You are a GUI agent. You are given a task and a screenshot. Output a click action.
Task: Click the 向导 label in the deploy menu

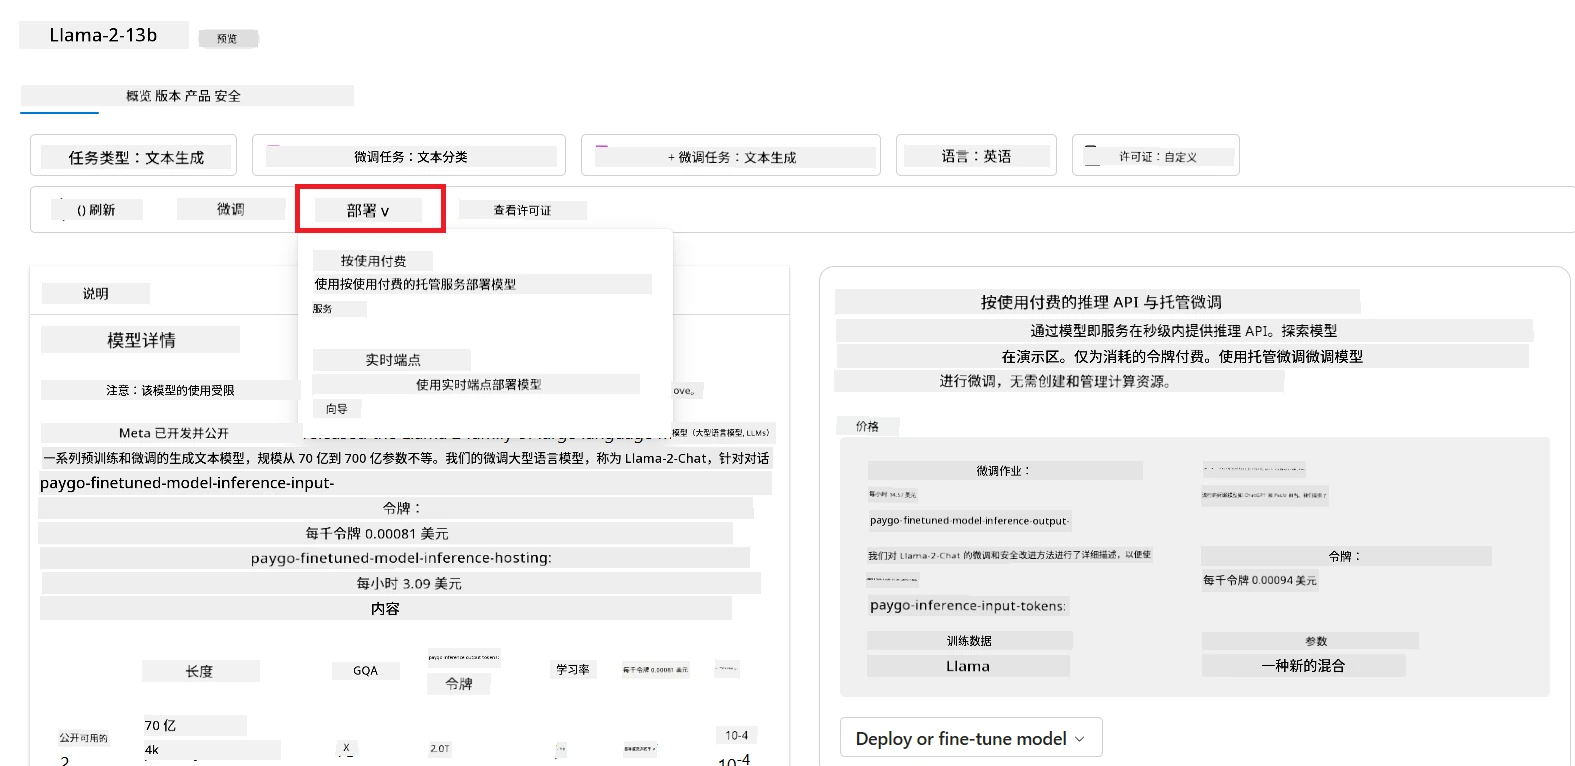[x=337, y=409]
